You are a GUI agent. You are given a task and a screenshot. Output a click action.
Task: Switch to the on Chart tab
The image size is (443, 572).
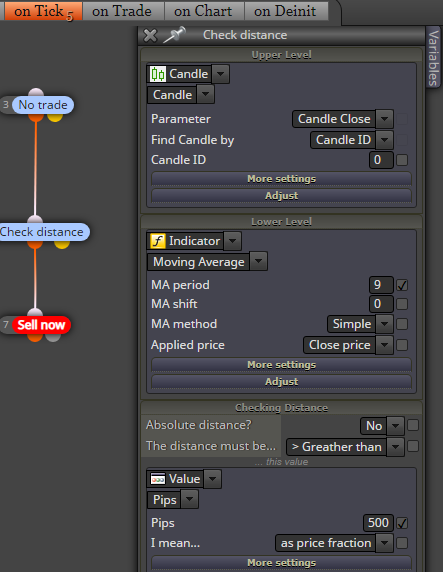click(x=203, y=11)
